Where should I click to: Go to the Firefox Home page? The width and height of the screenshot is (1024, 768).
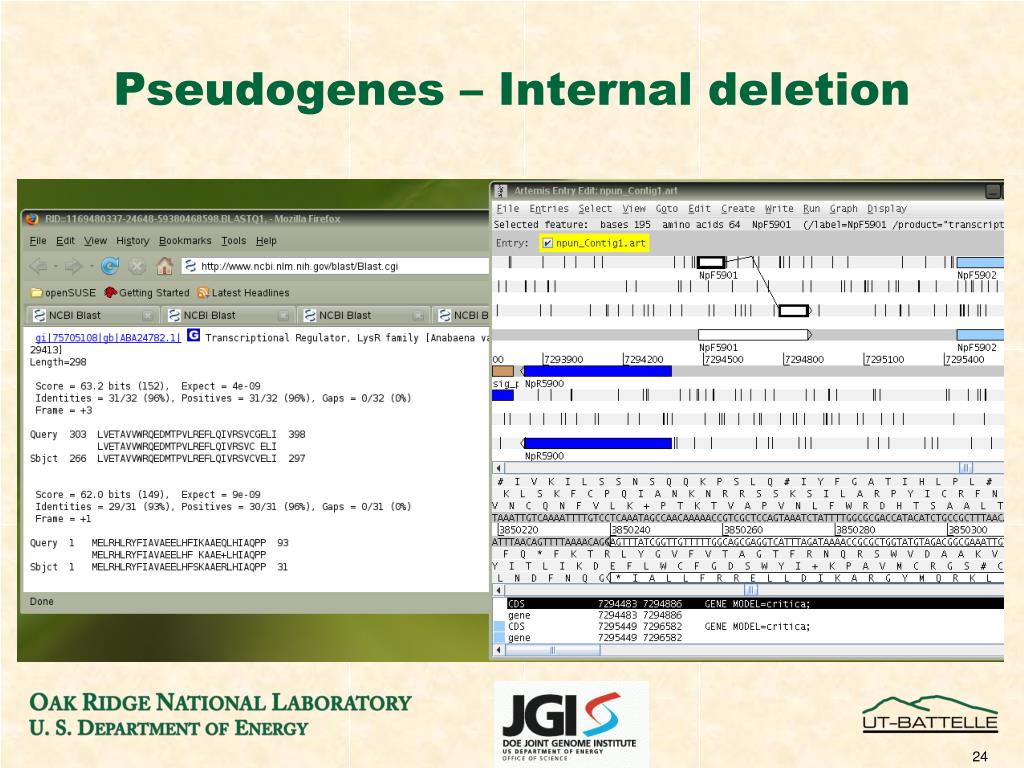pyautogui.click(x=164, y=266)
